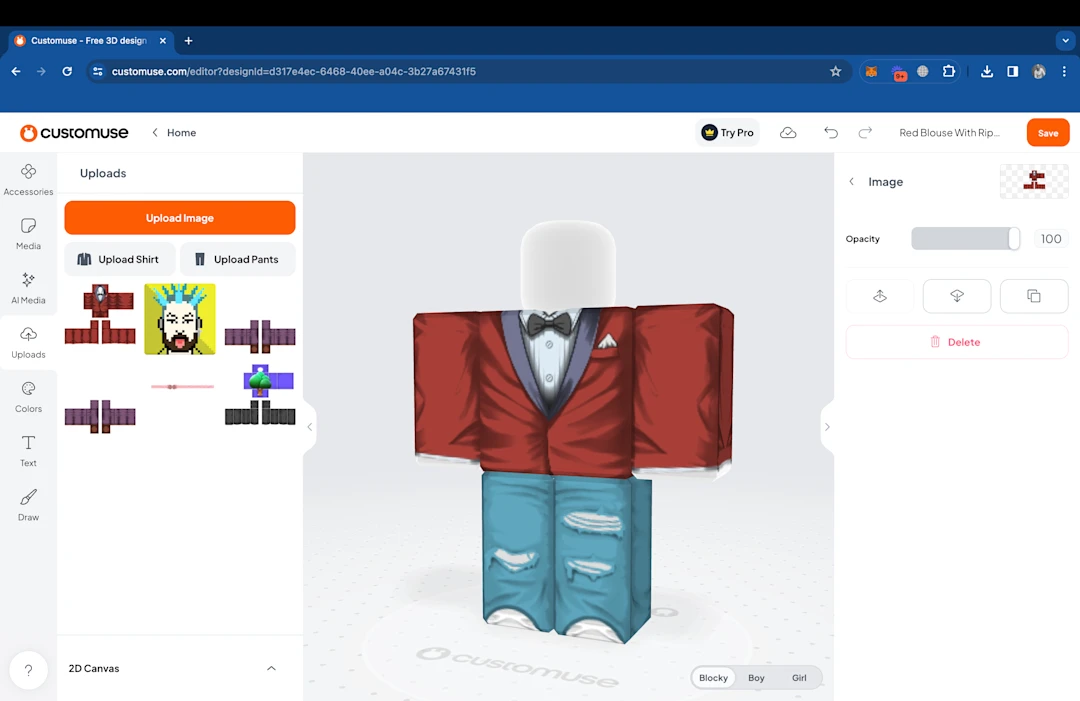Click the Try Pro button
This screenshot has width=1080, height=701.
click(x=727, y=133)
